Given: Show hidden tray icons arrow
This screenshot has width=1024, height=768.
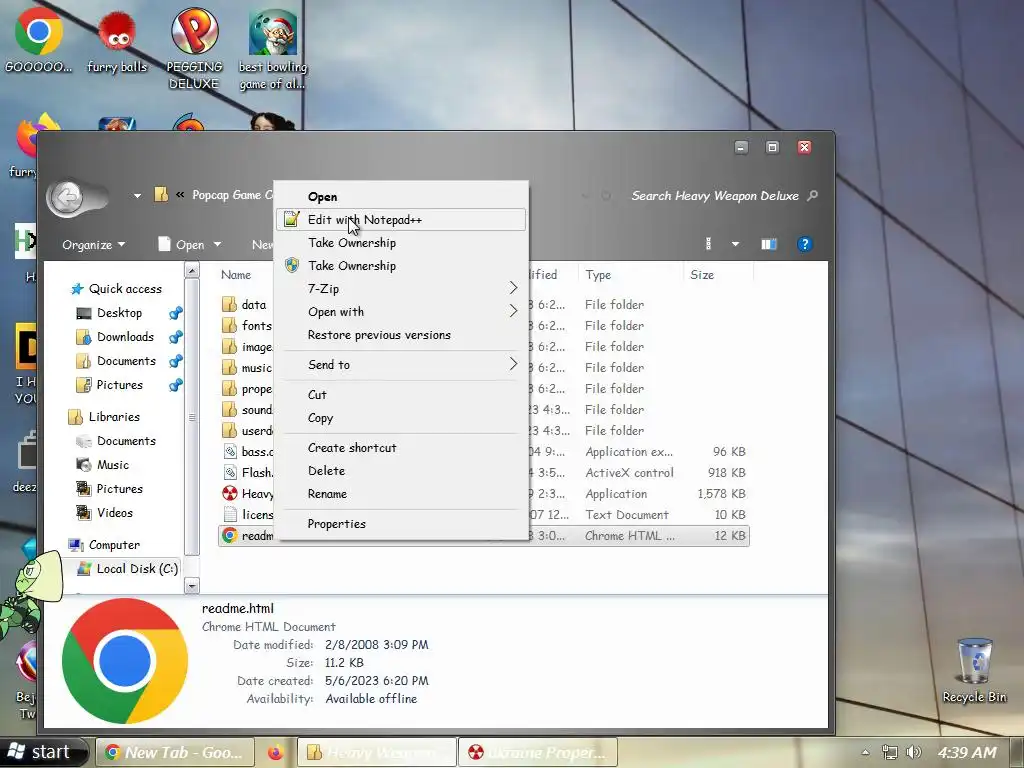Looking at the screenshot, I should tap(865, 752).
